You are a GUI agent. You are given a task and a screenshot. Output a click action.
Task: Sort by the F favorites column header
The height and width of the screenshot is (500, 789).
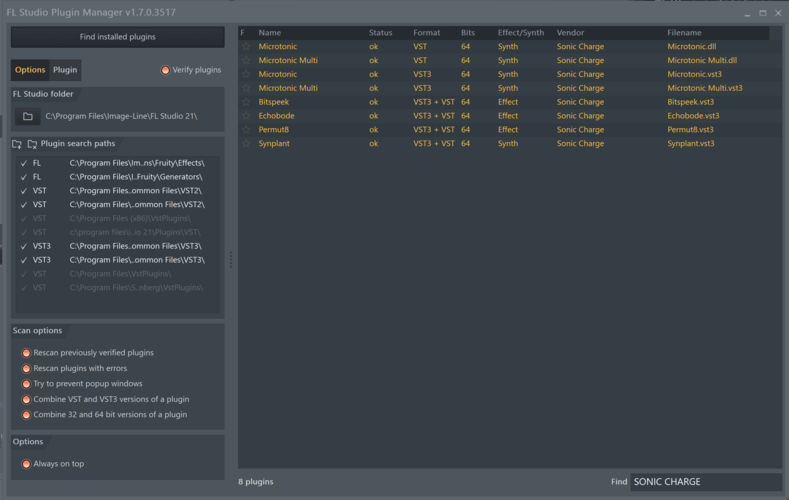click(243, 33)
